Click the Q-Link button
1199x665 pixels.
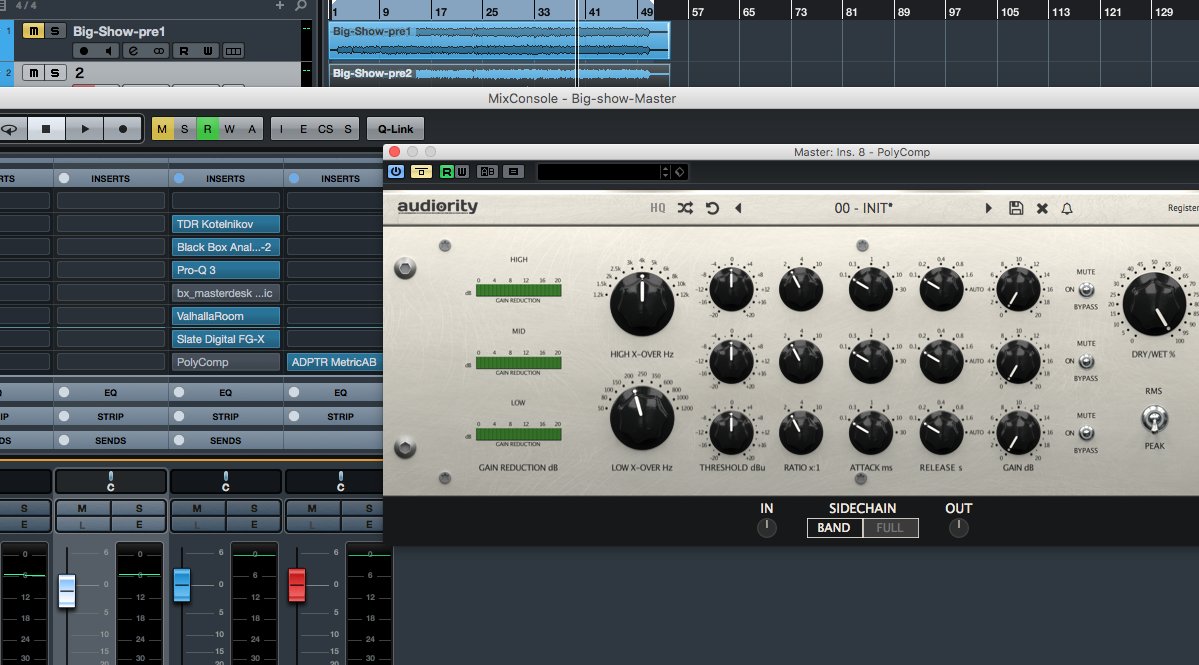[x=395, y=129]
